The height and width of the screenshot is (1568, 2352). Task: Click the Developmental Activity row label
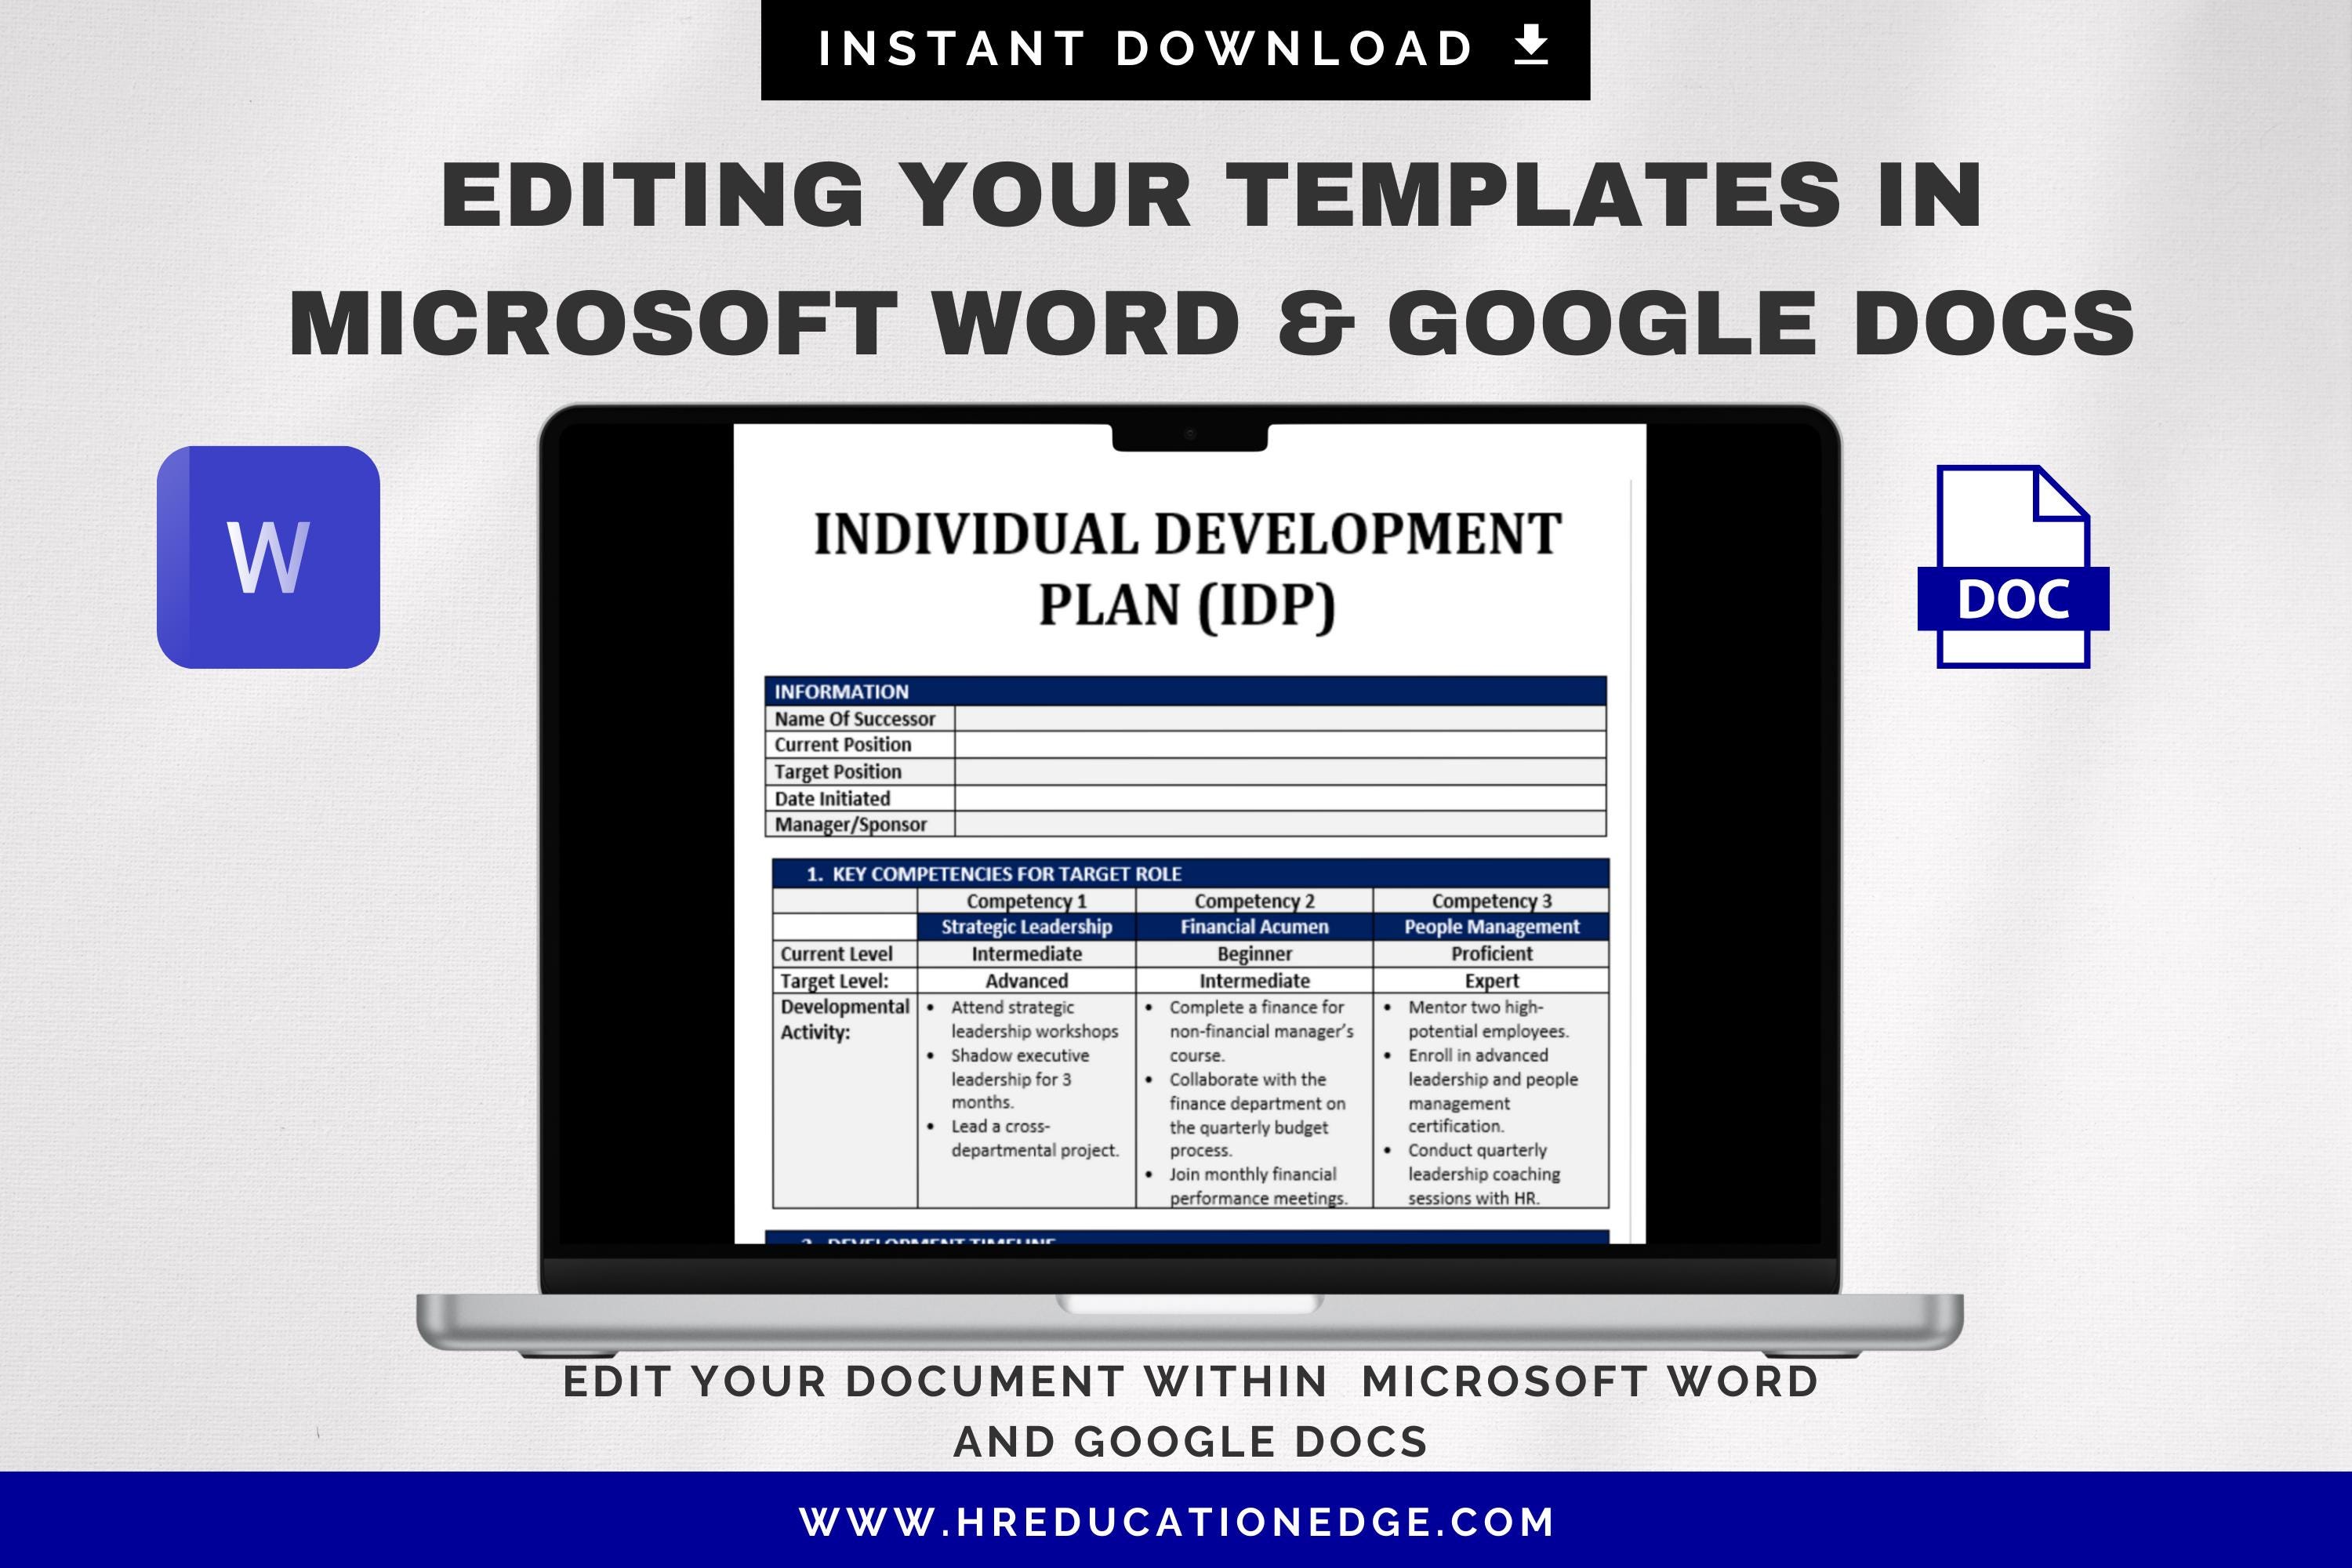tap(845, 1019)
